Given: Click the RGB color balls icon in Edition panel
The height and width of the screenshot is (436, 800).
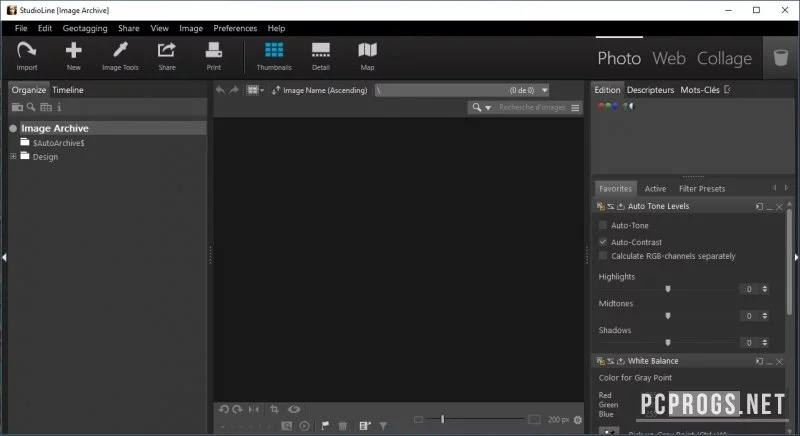Looking at the screenshot, I should (x=608, y=106).
